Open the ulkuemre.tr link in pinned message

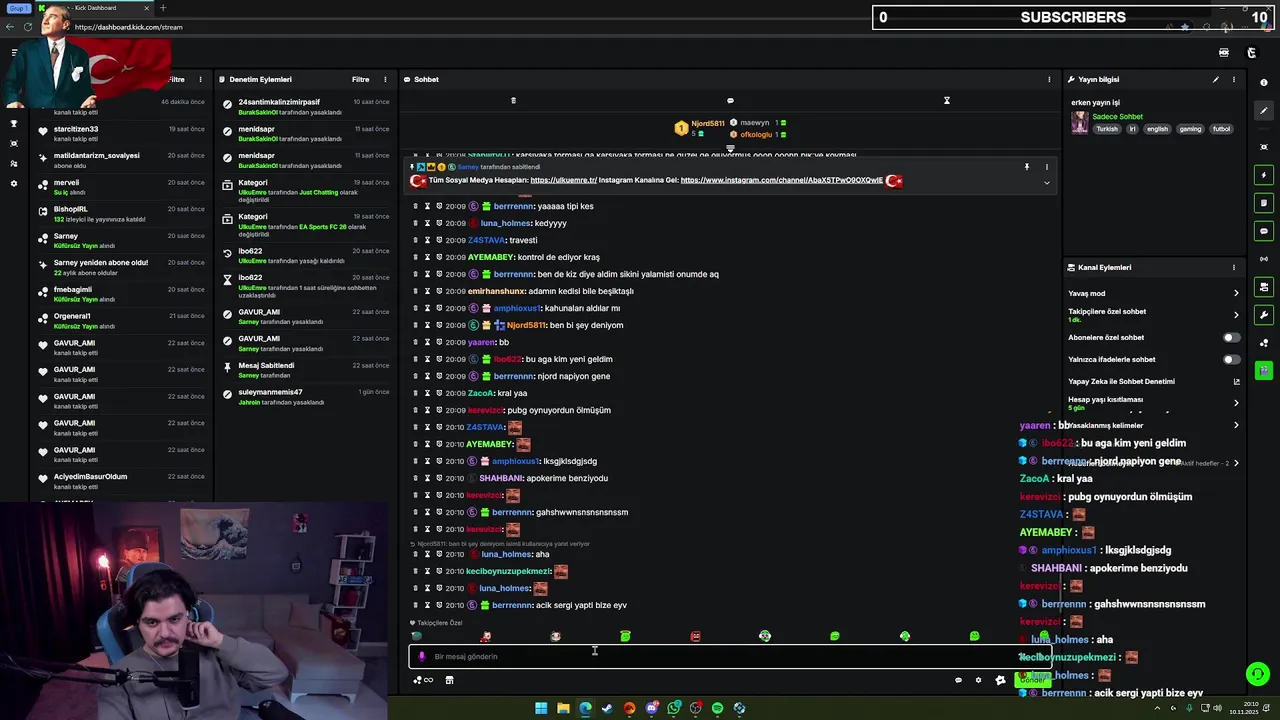point(563,180)
